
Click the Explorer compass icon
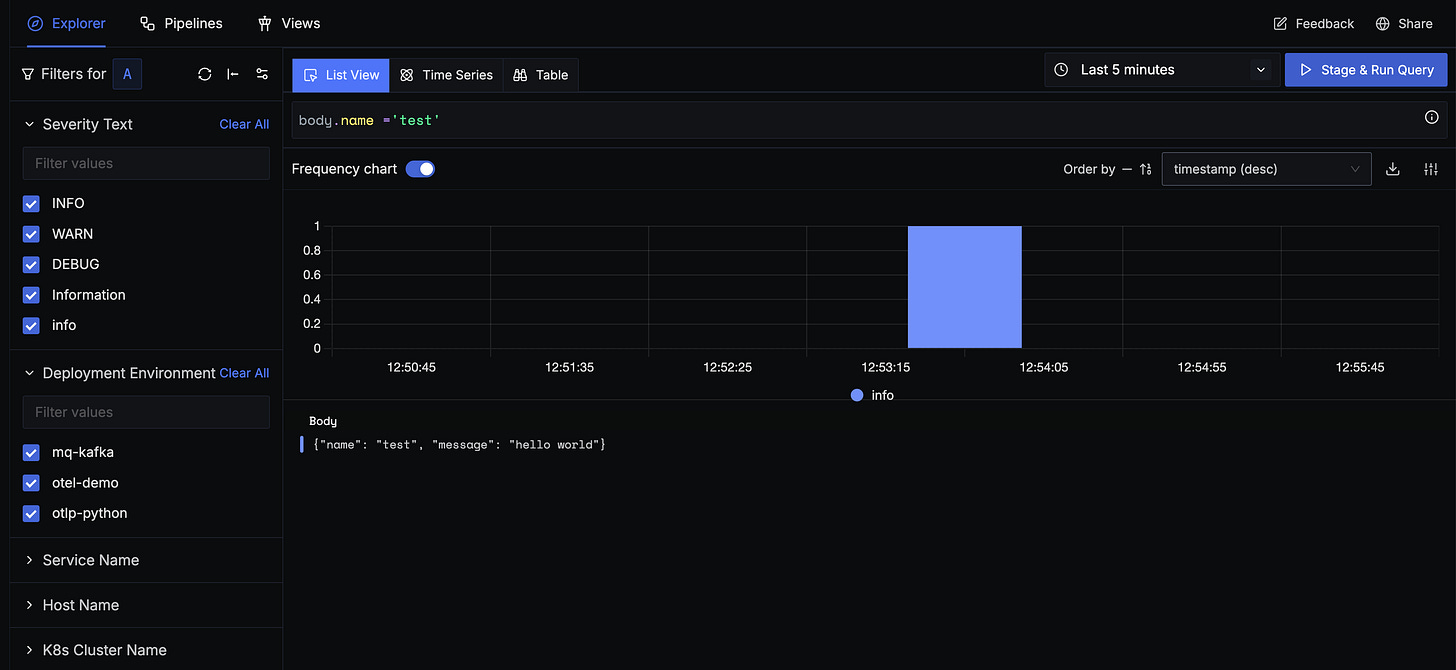pos(35,23)
